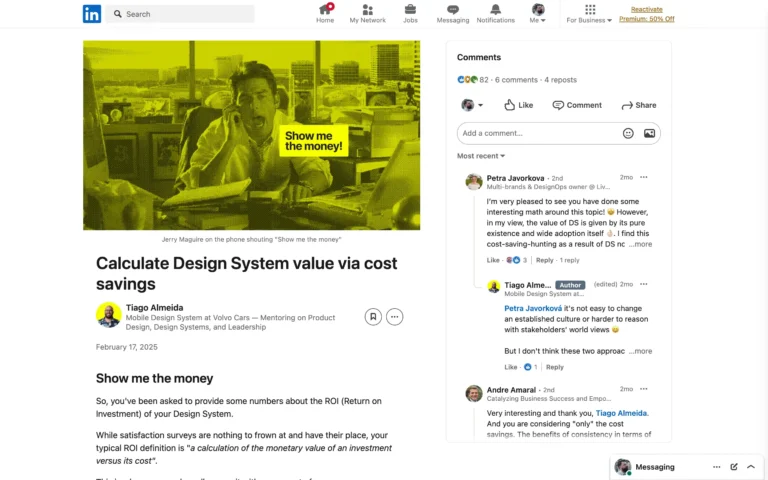
Task: Open Notifications bell
Action: pyautogui.click(x=496, y=14)
